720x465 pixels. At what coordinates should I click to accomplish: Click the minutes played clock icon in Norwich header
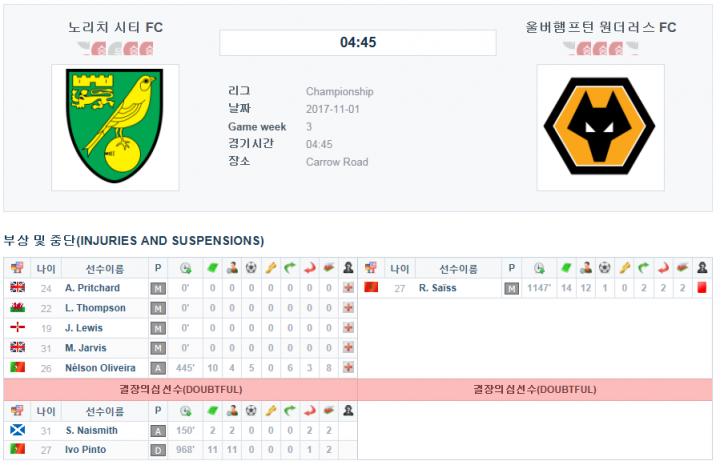pyautogui.click(x=186, y=268)
